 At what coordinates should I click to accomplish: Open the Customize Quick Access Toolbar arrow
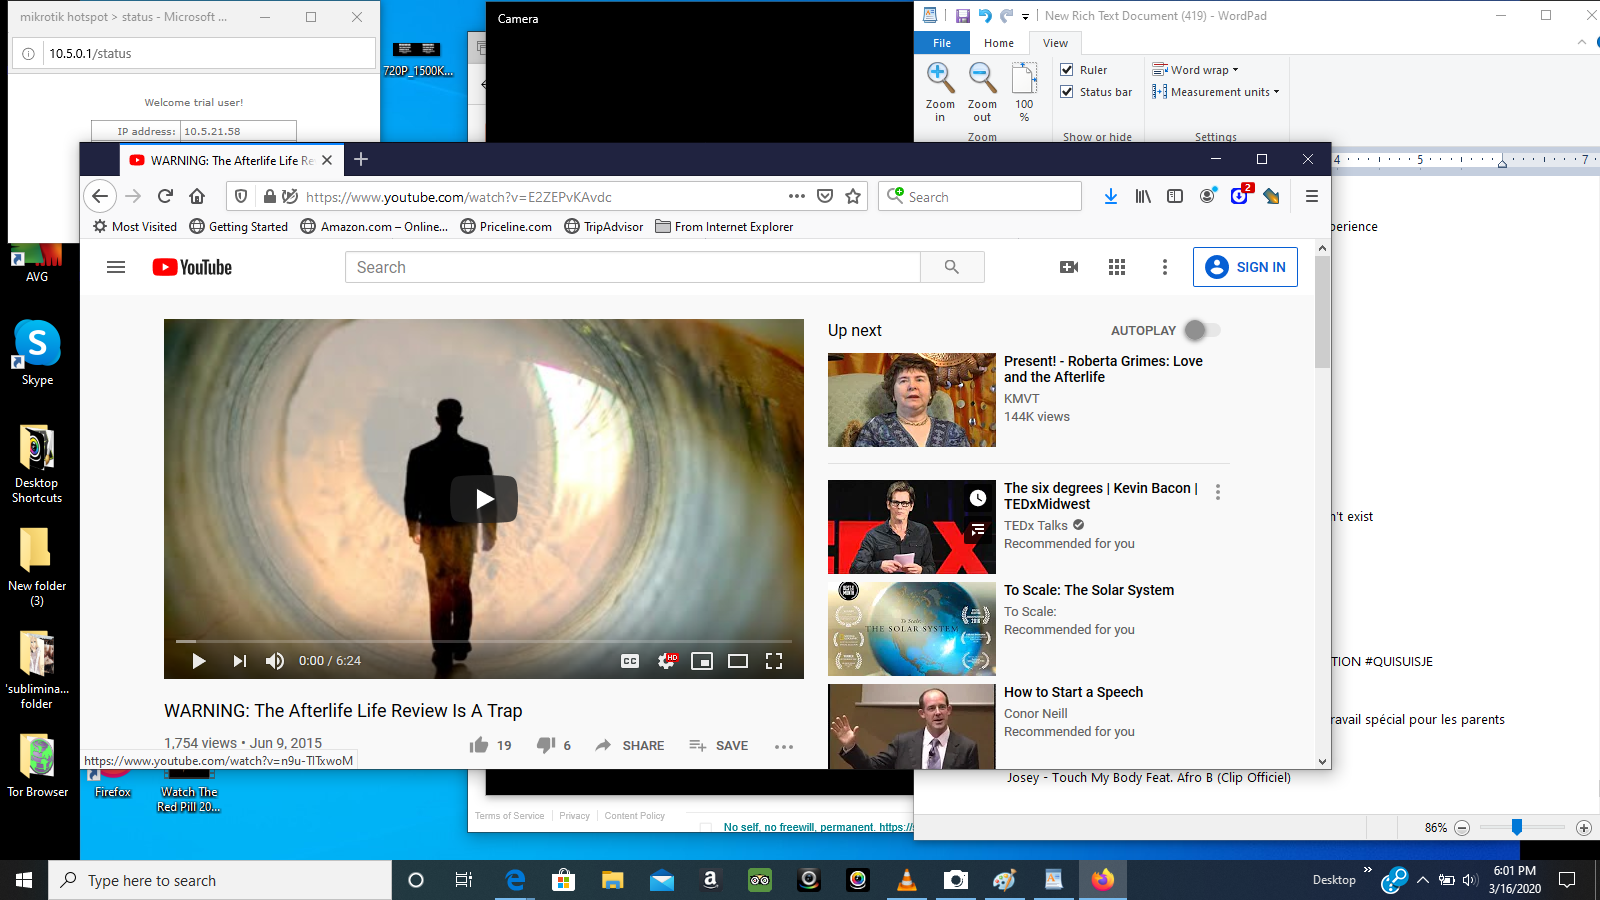1025,16
